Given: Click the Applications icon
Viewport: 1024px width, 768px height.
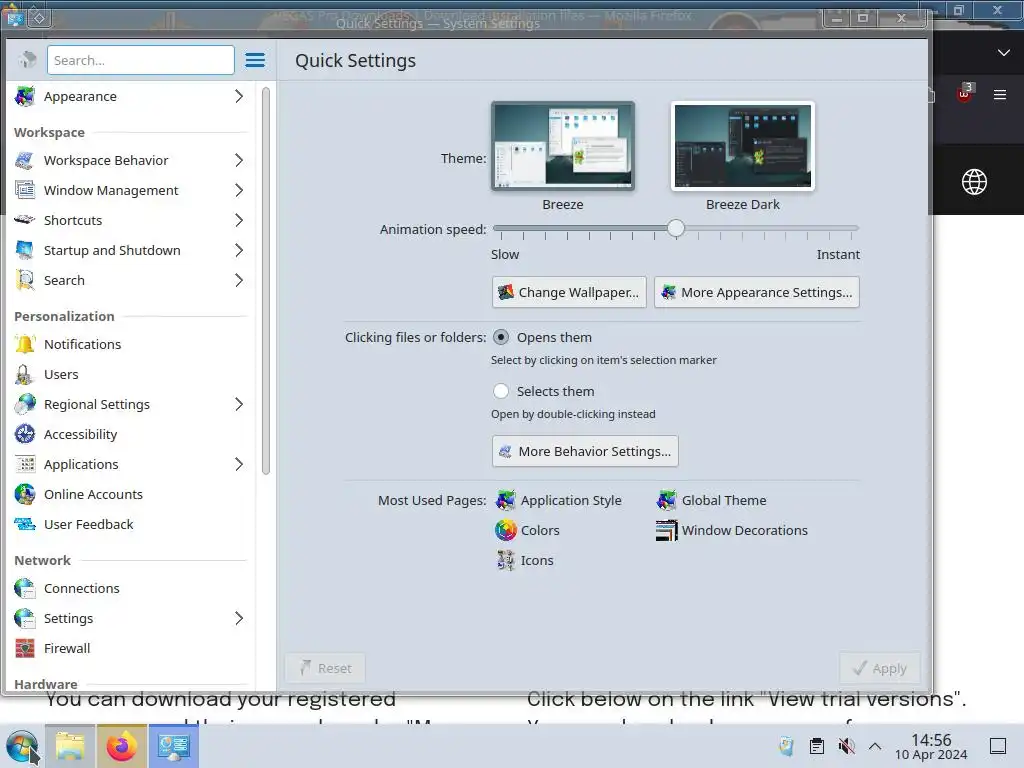Looking at the screenshot, I should click(25, 464).
